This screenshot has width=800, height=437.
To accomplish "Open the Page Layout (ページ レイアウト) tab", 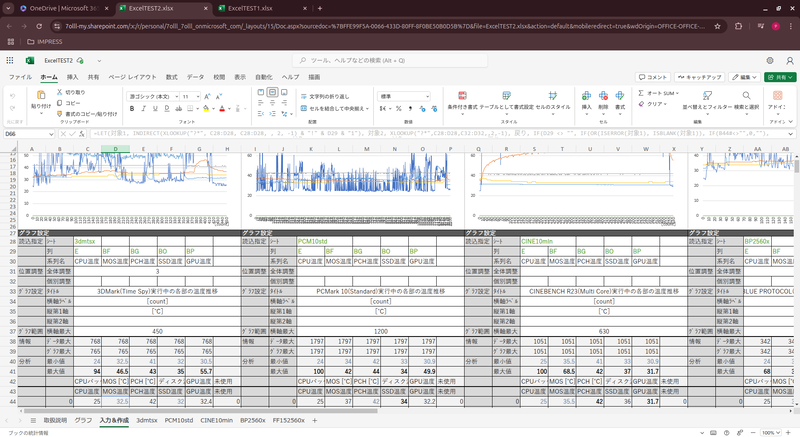I will (x=132, y=77).
